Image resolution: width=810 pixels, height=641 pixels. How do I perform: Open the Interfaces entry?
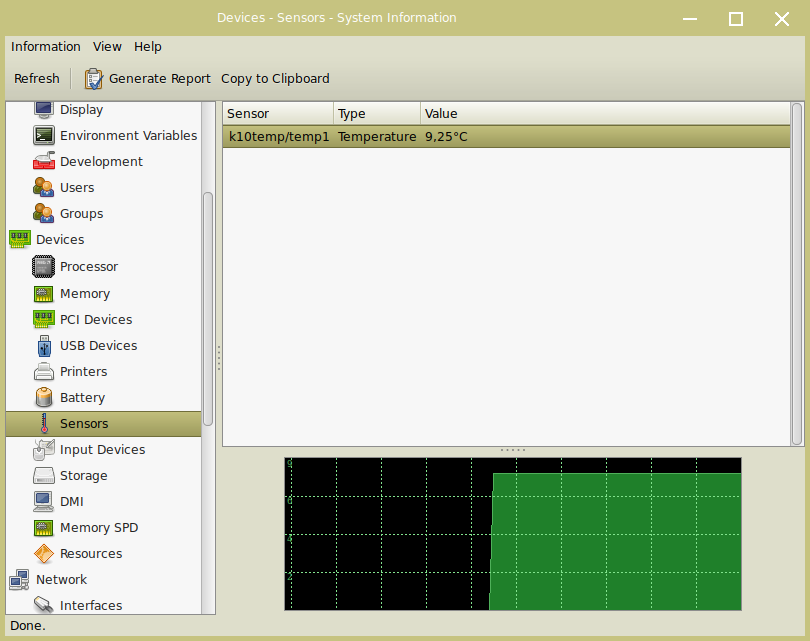coord(91,605)
